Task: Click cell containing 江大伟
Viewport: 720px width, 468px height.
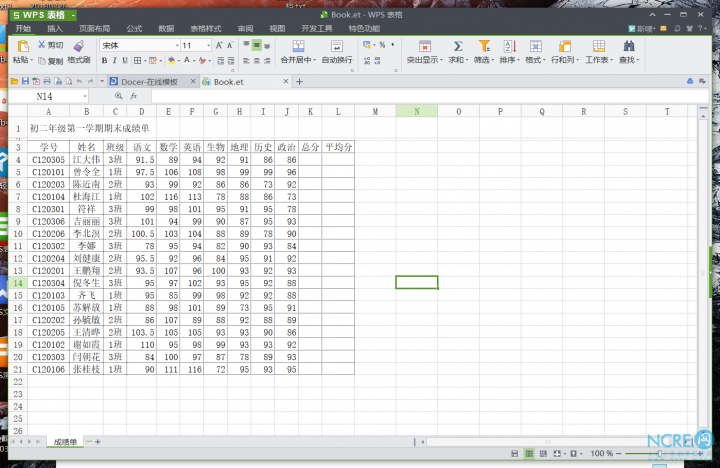Action: 86,160
